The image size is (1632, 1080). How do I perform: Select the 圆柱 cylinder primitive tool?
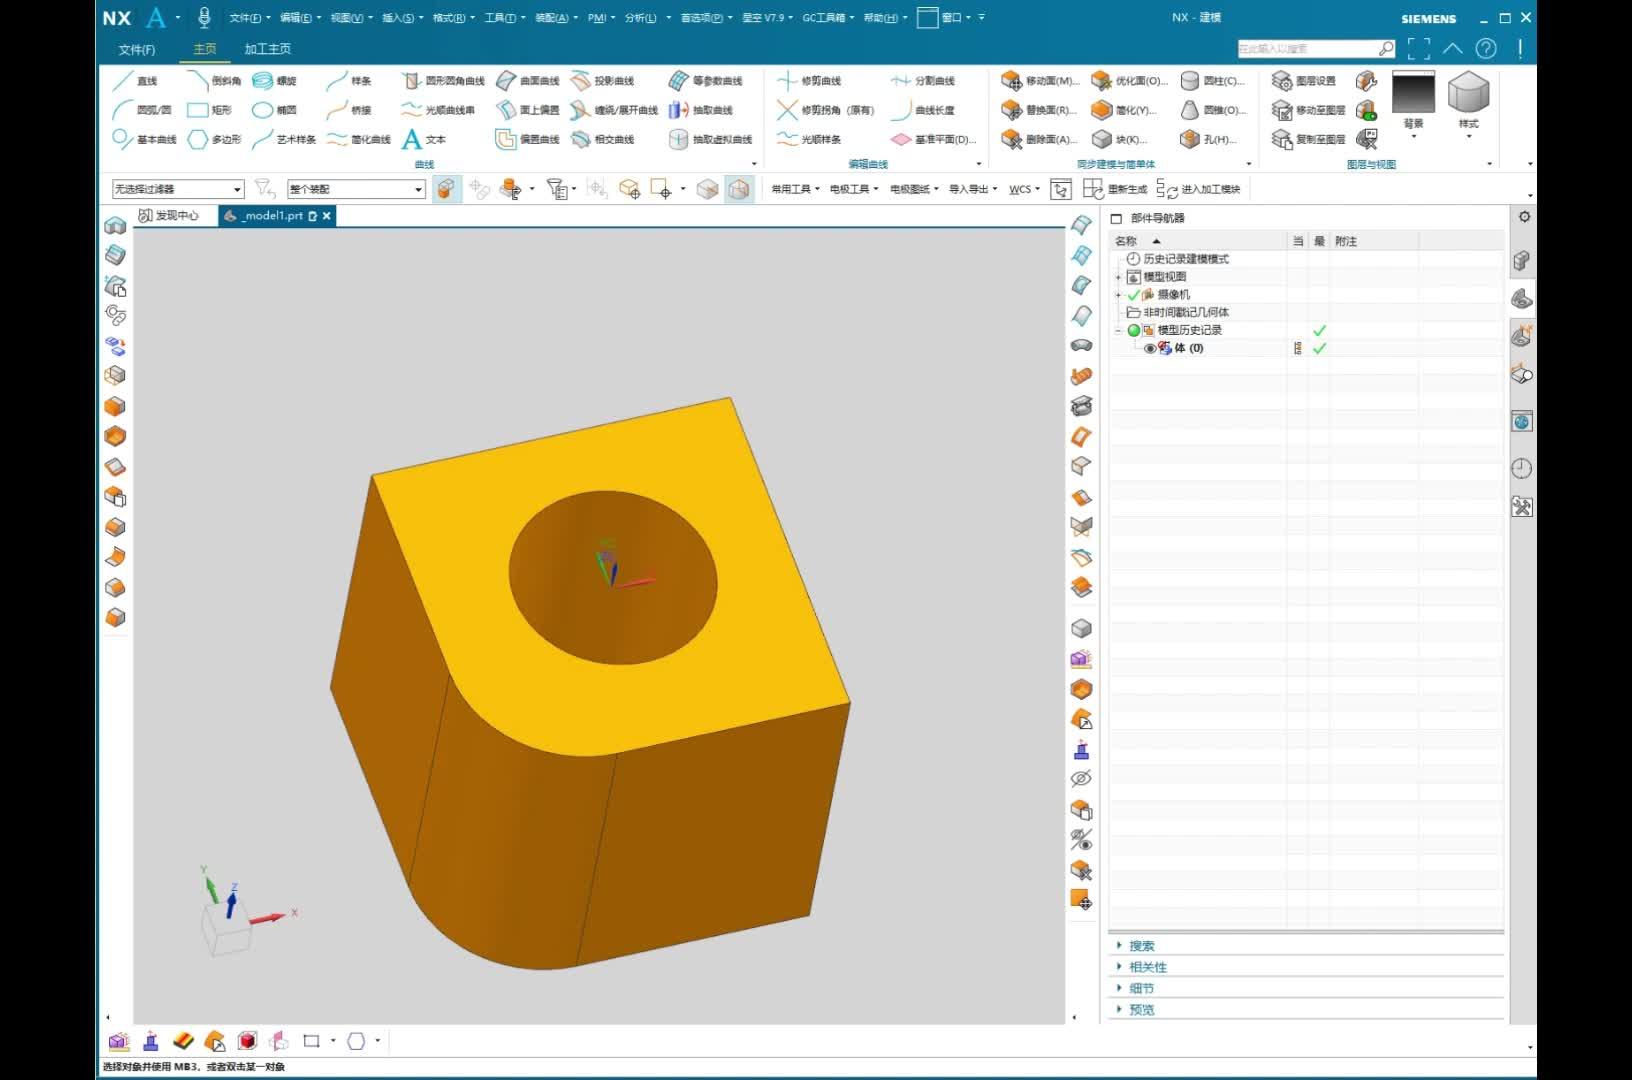1212,81
